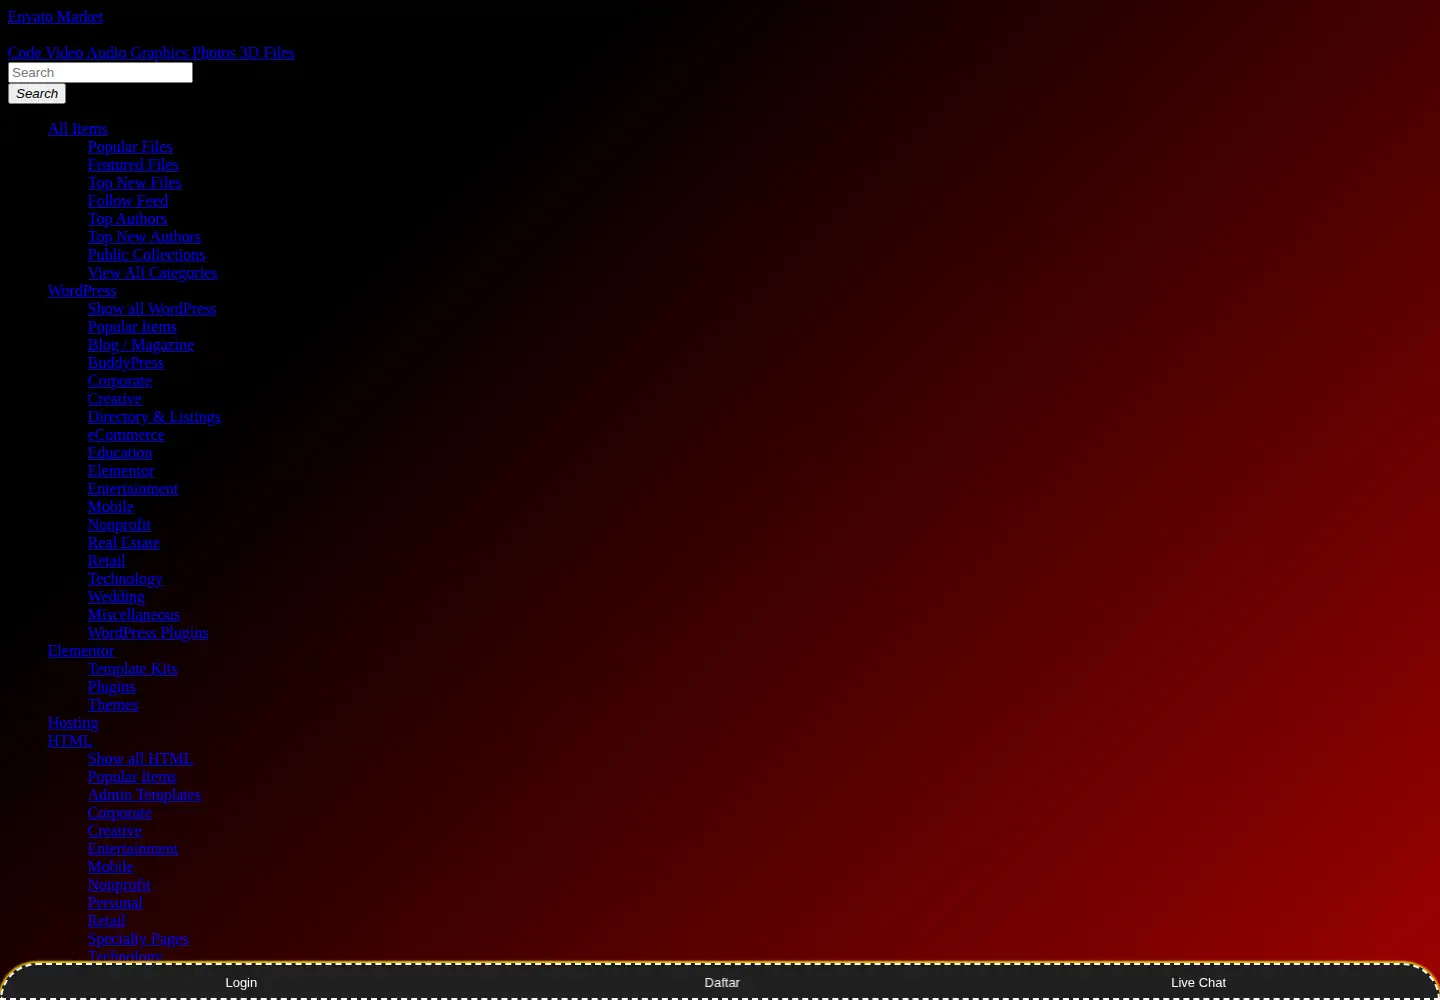View the Top Authors page
The height and width of the screenshot is (1000, 1440).
point(127,219)
